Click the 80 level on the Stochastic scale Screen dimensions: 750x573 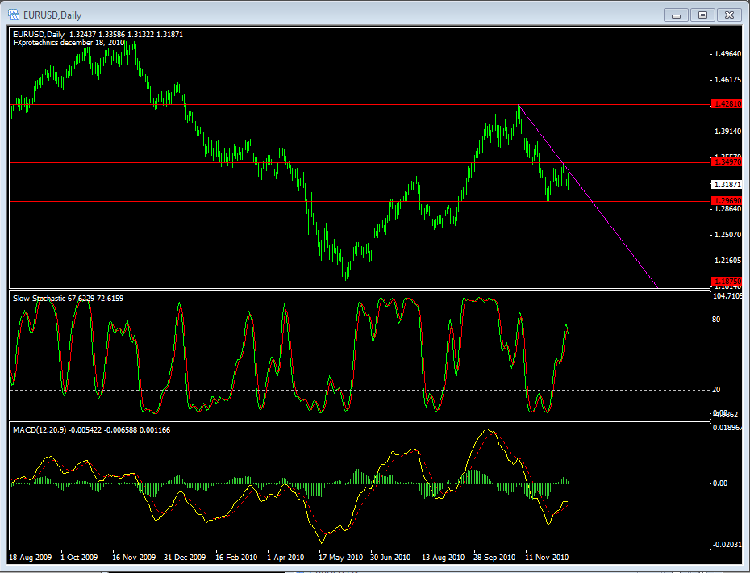(716, 321)
